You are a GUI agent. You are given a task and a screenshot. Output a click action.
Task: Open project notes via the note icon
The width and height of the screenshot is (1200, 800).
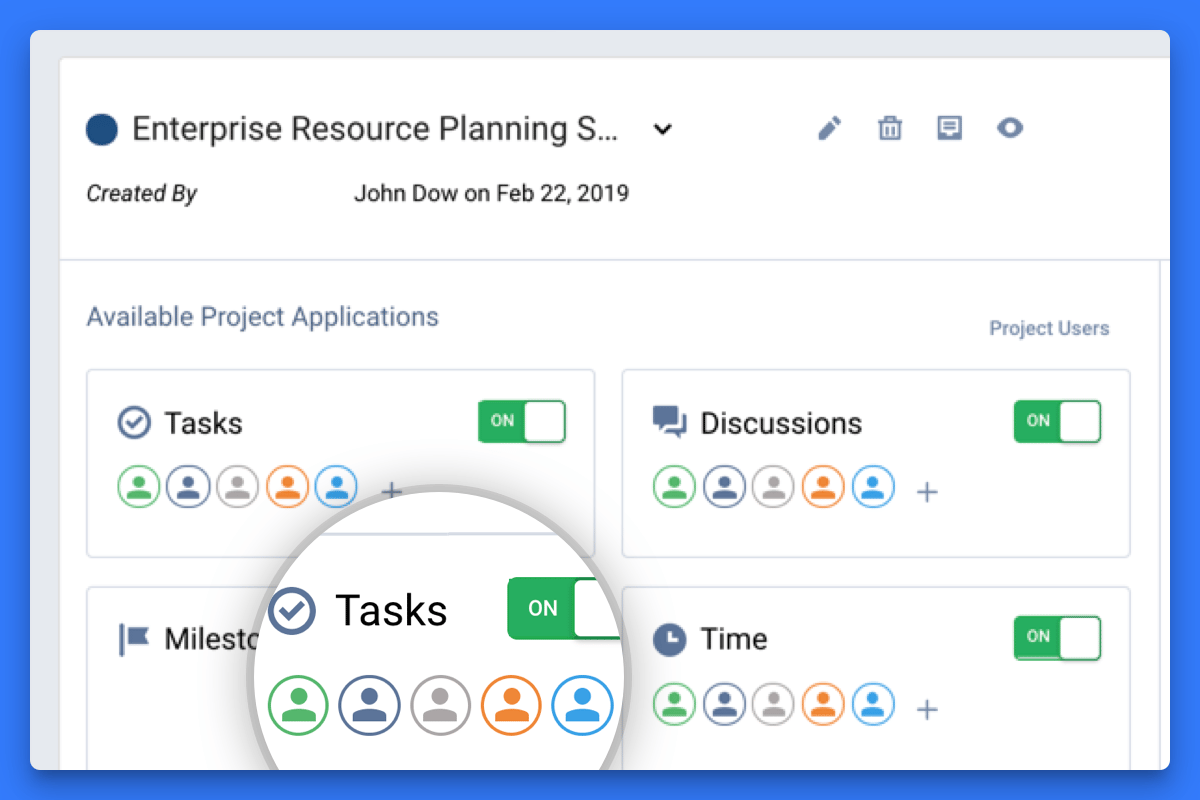[x=949, y=128]
